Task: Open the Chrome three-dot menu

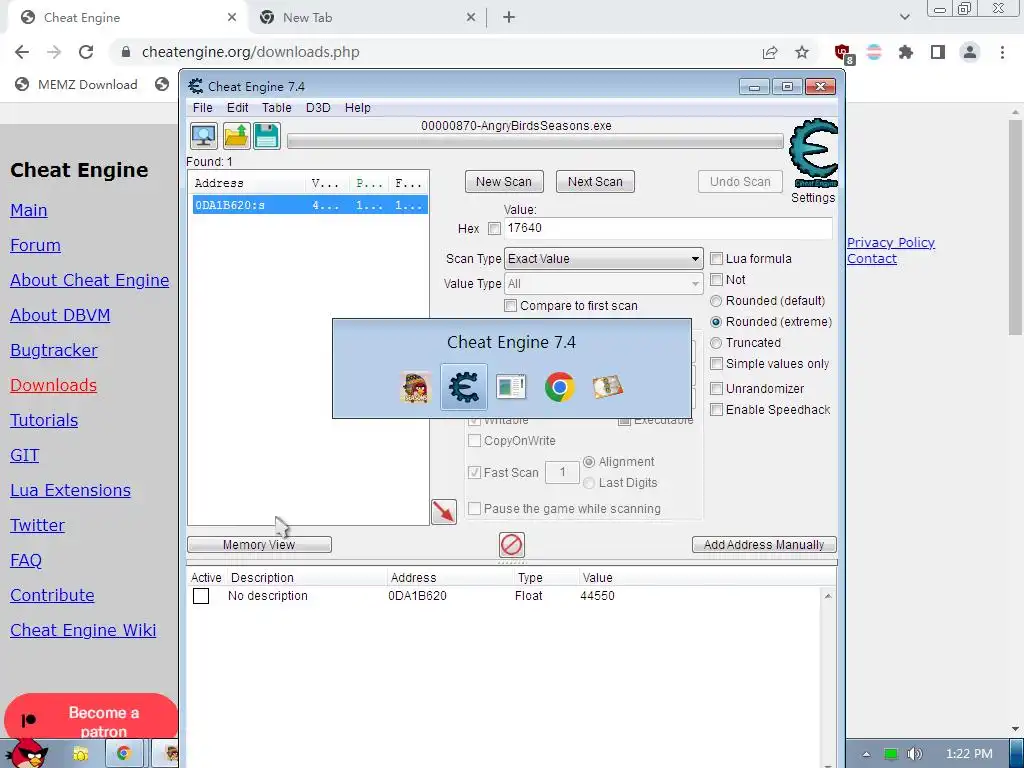Action: click(x=1002, y=52)
